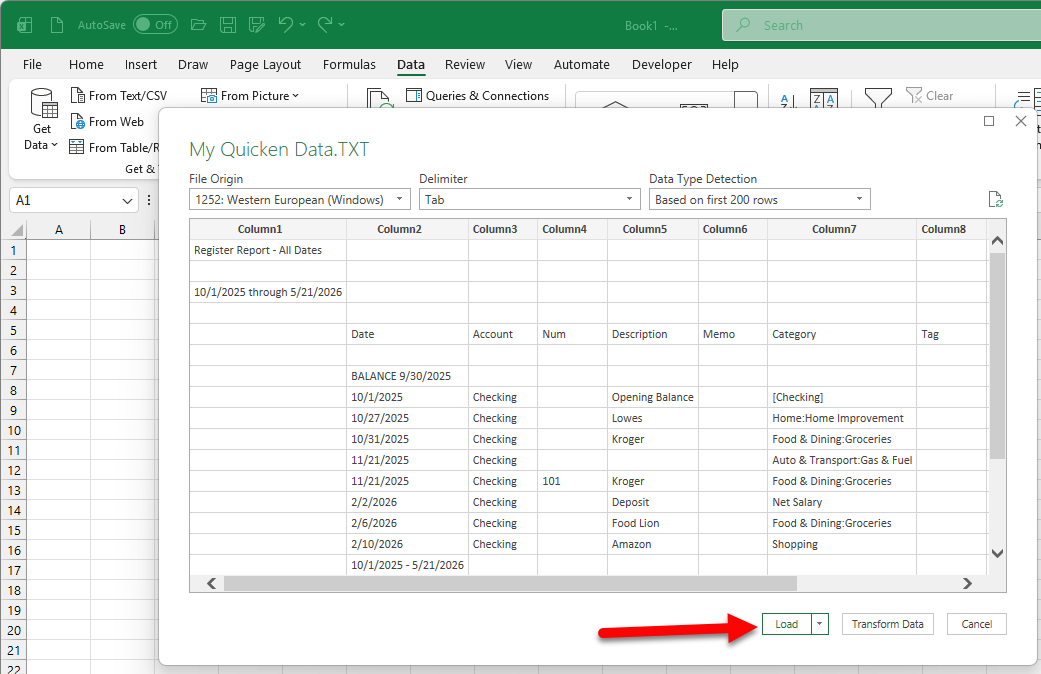Open the Draw tab
This screenshot has height=674, width=1041.
[193, 64]
